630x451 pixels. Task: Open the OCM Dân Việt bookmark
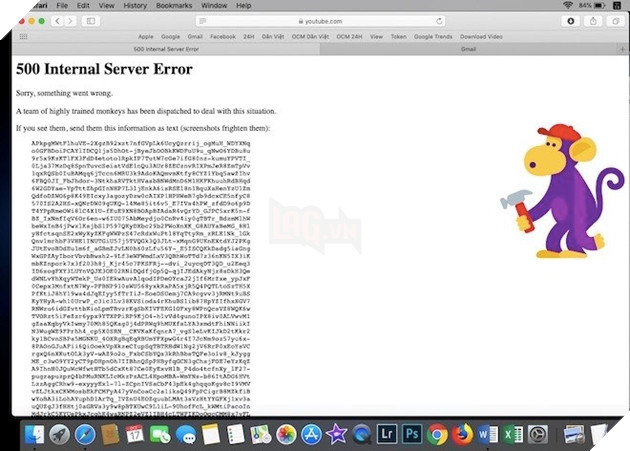[x=310, y=37]
